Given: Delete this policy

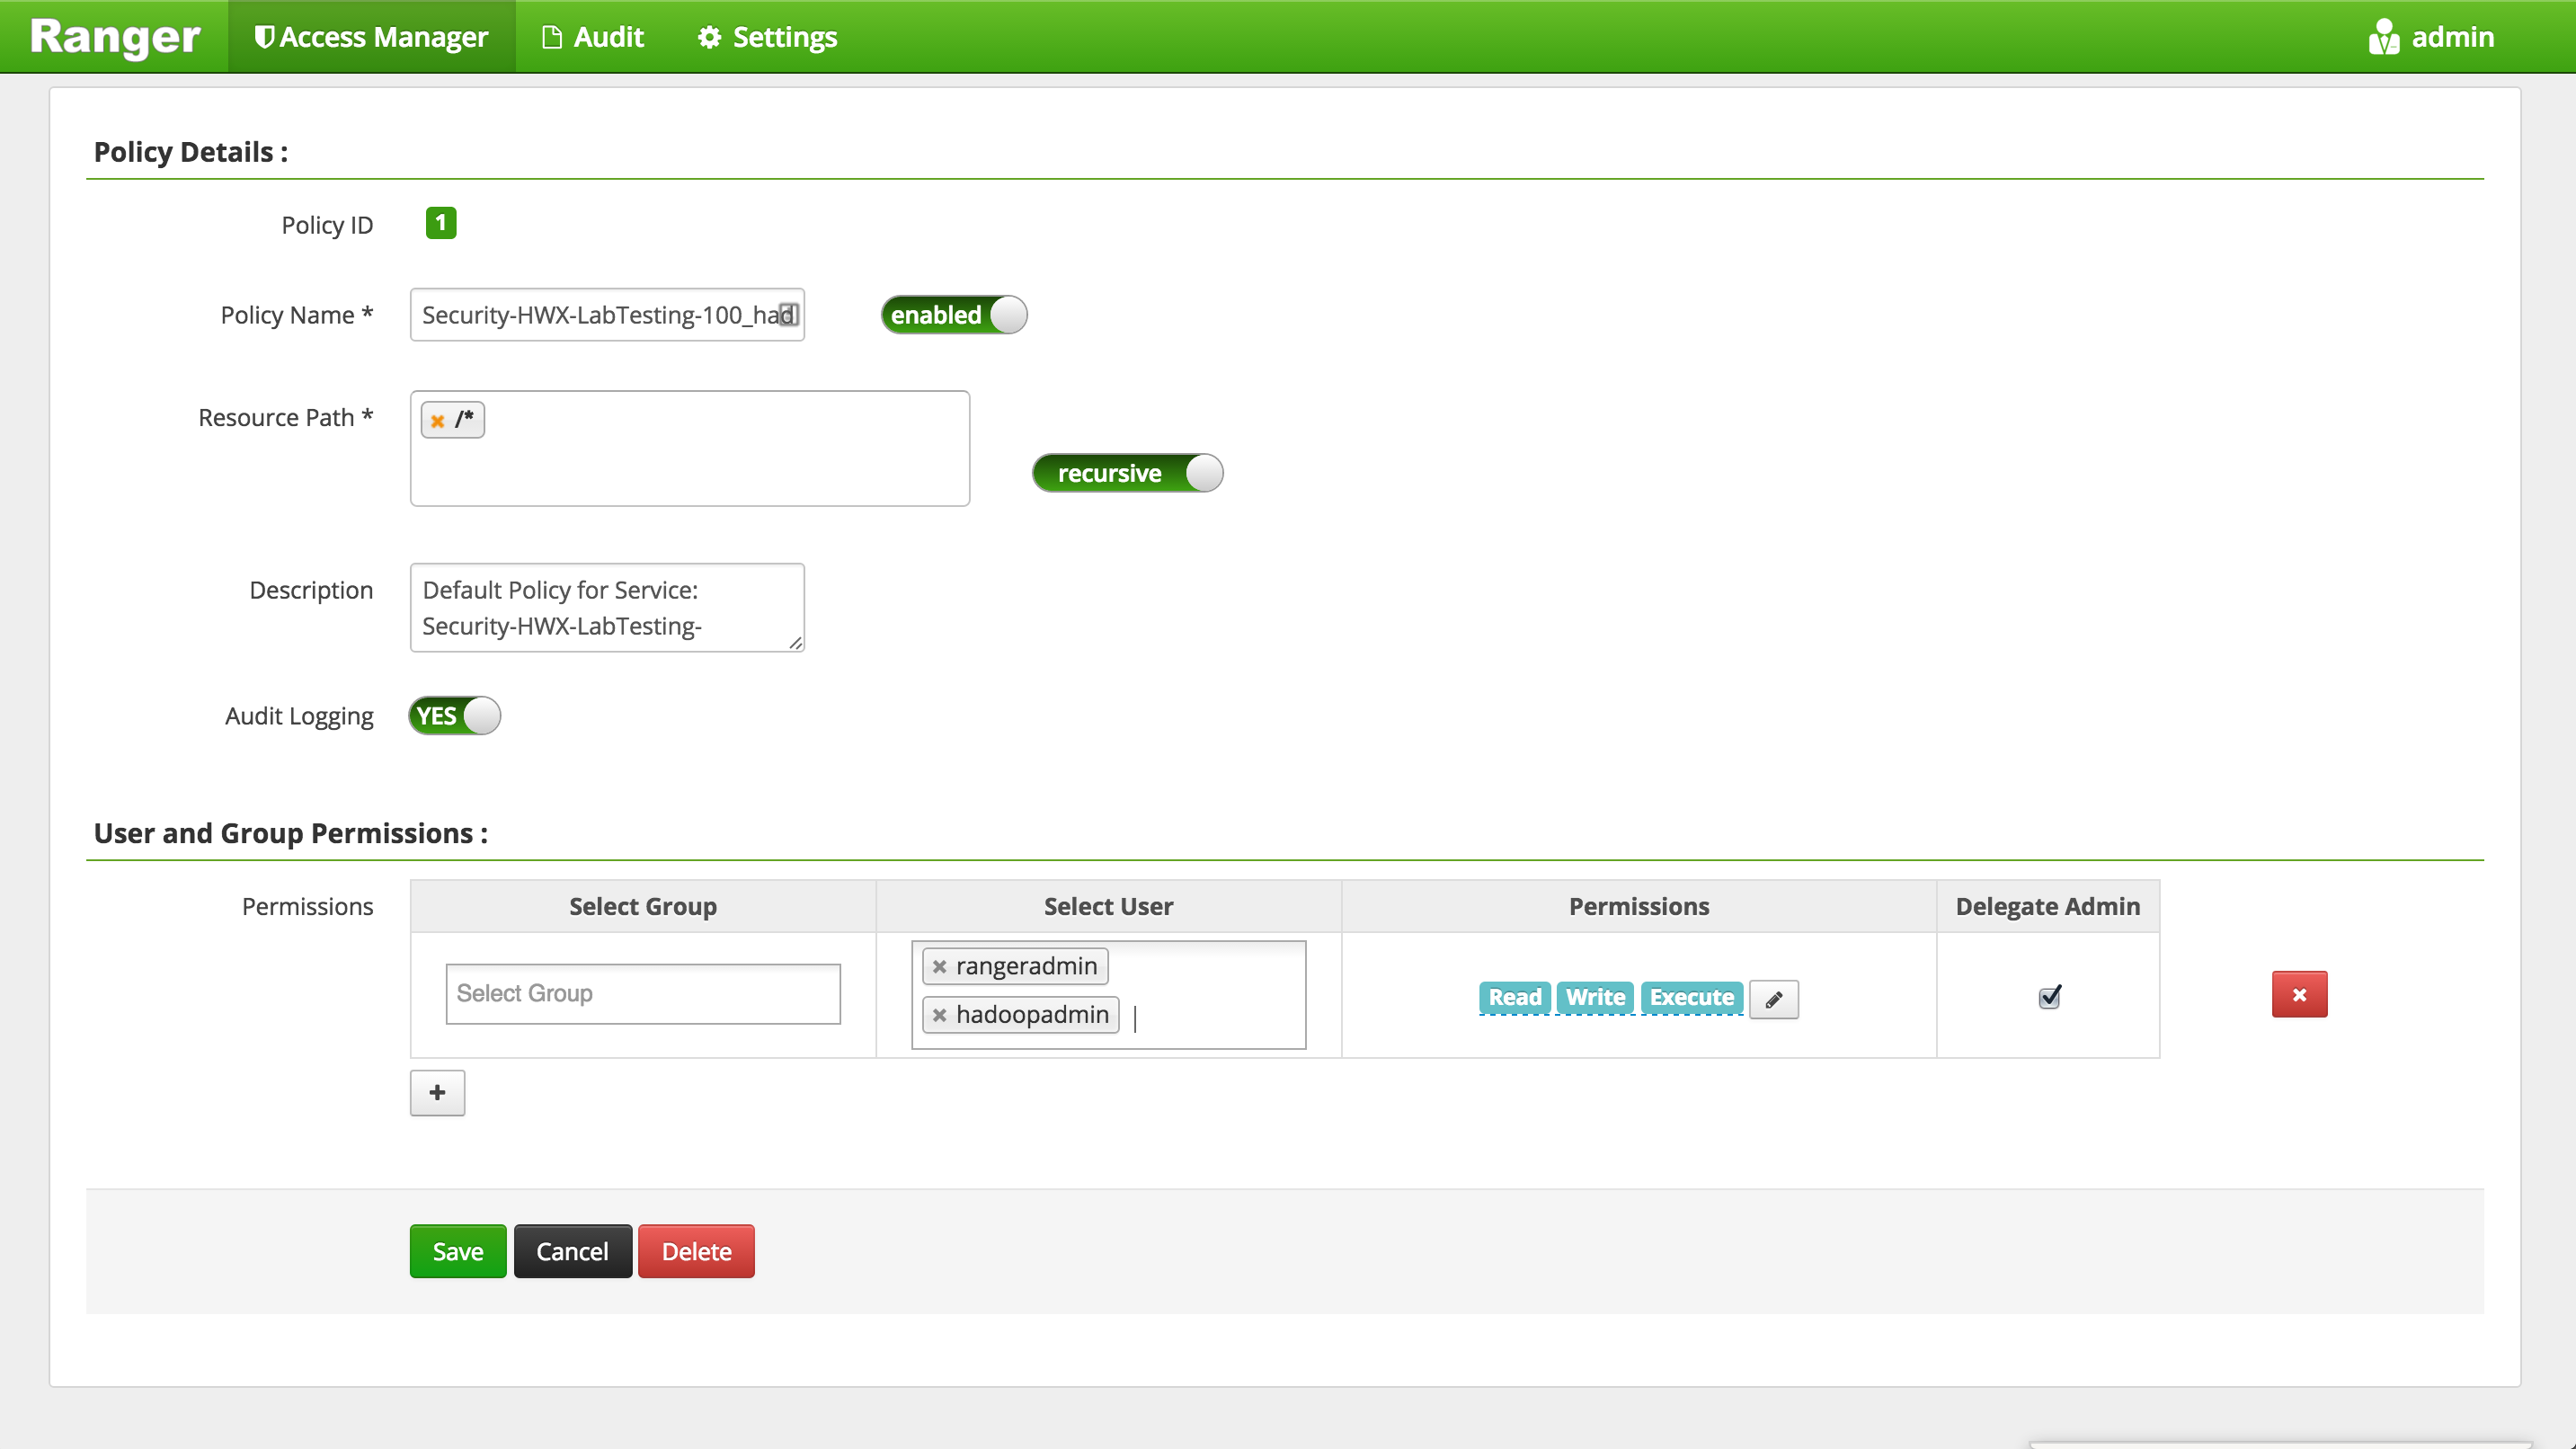Looking at the screenshot, I should [696, 1252].
